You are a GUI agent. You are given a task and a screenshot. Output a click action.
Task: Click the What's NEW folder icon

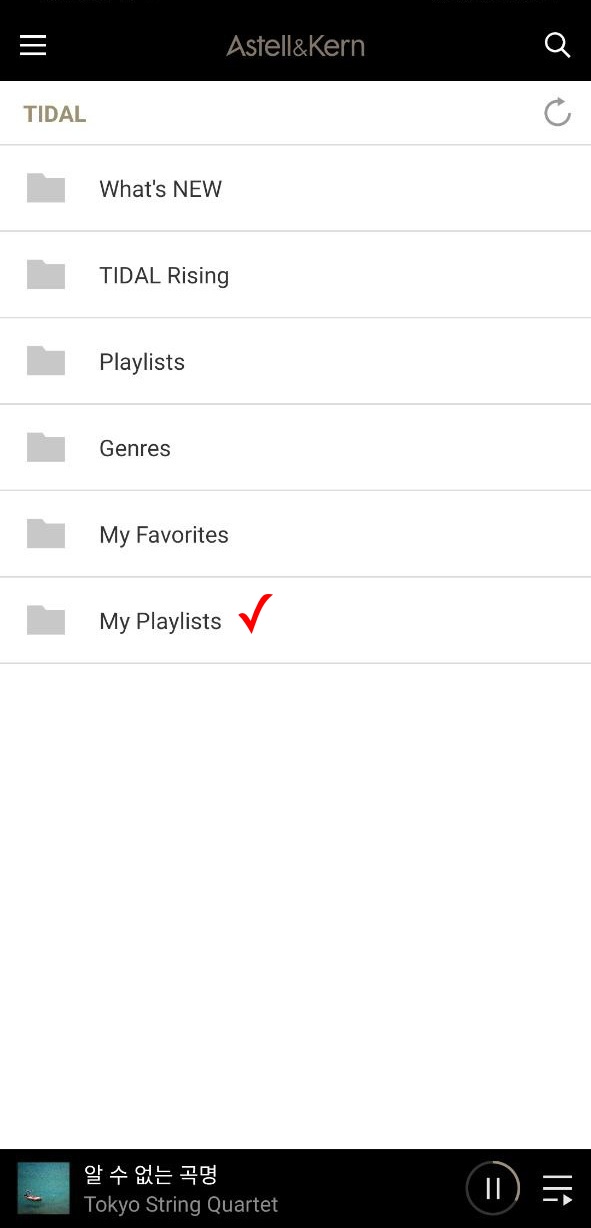46,188
